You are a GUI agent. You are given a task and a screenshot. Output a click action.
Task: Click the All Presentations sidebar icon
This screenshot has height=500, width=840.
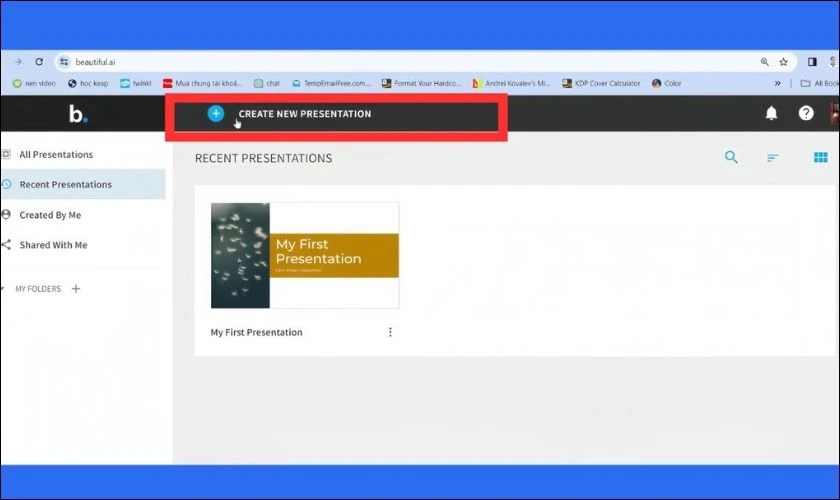click(6, 154)
